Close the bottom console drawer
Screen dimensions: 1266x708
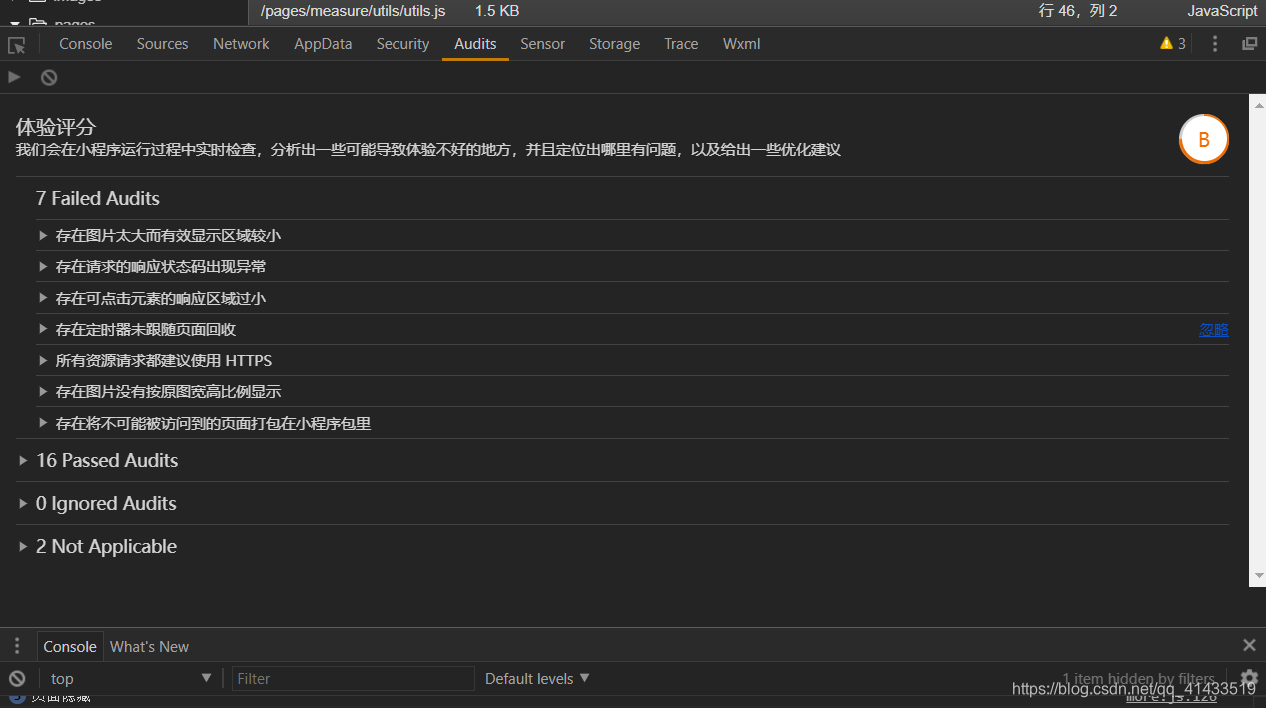[x=1249, y=645]
